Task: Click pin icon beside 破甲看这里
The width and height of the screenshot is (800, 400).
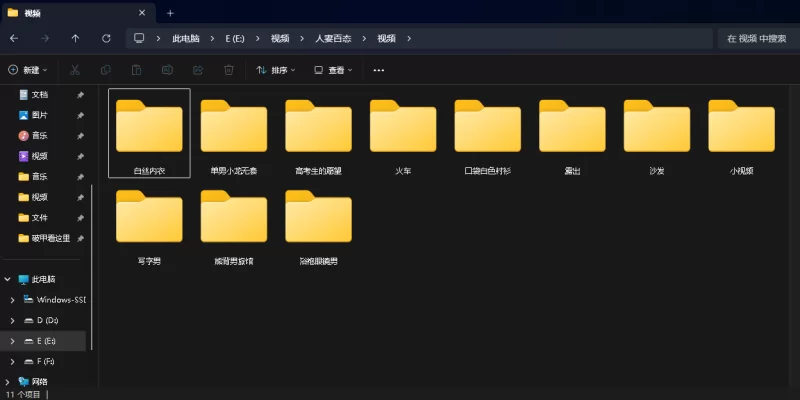Action: (x=80, y=238)
